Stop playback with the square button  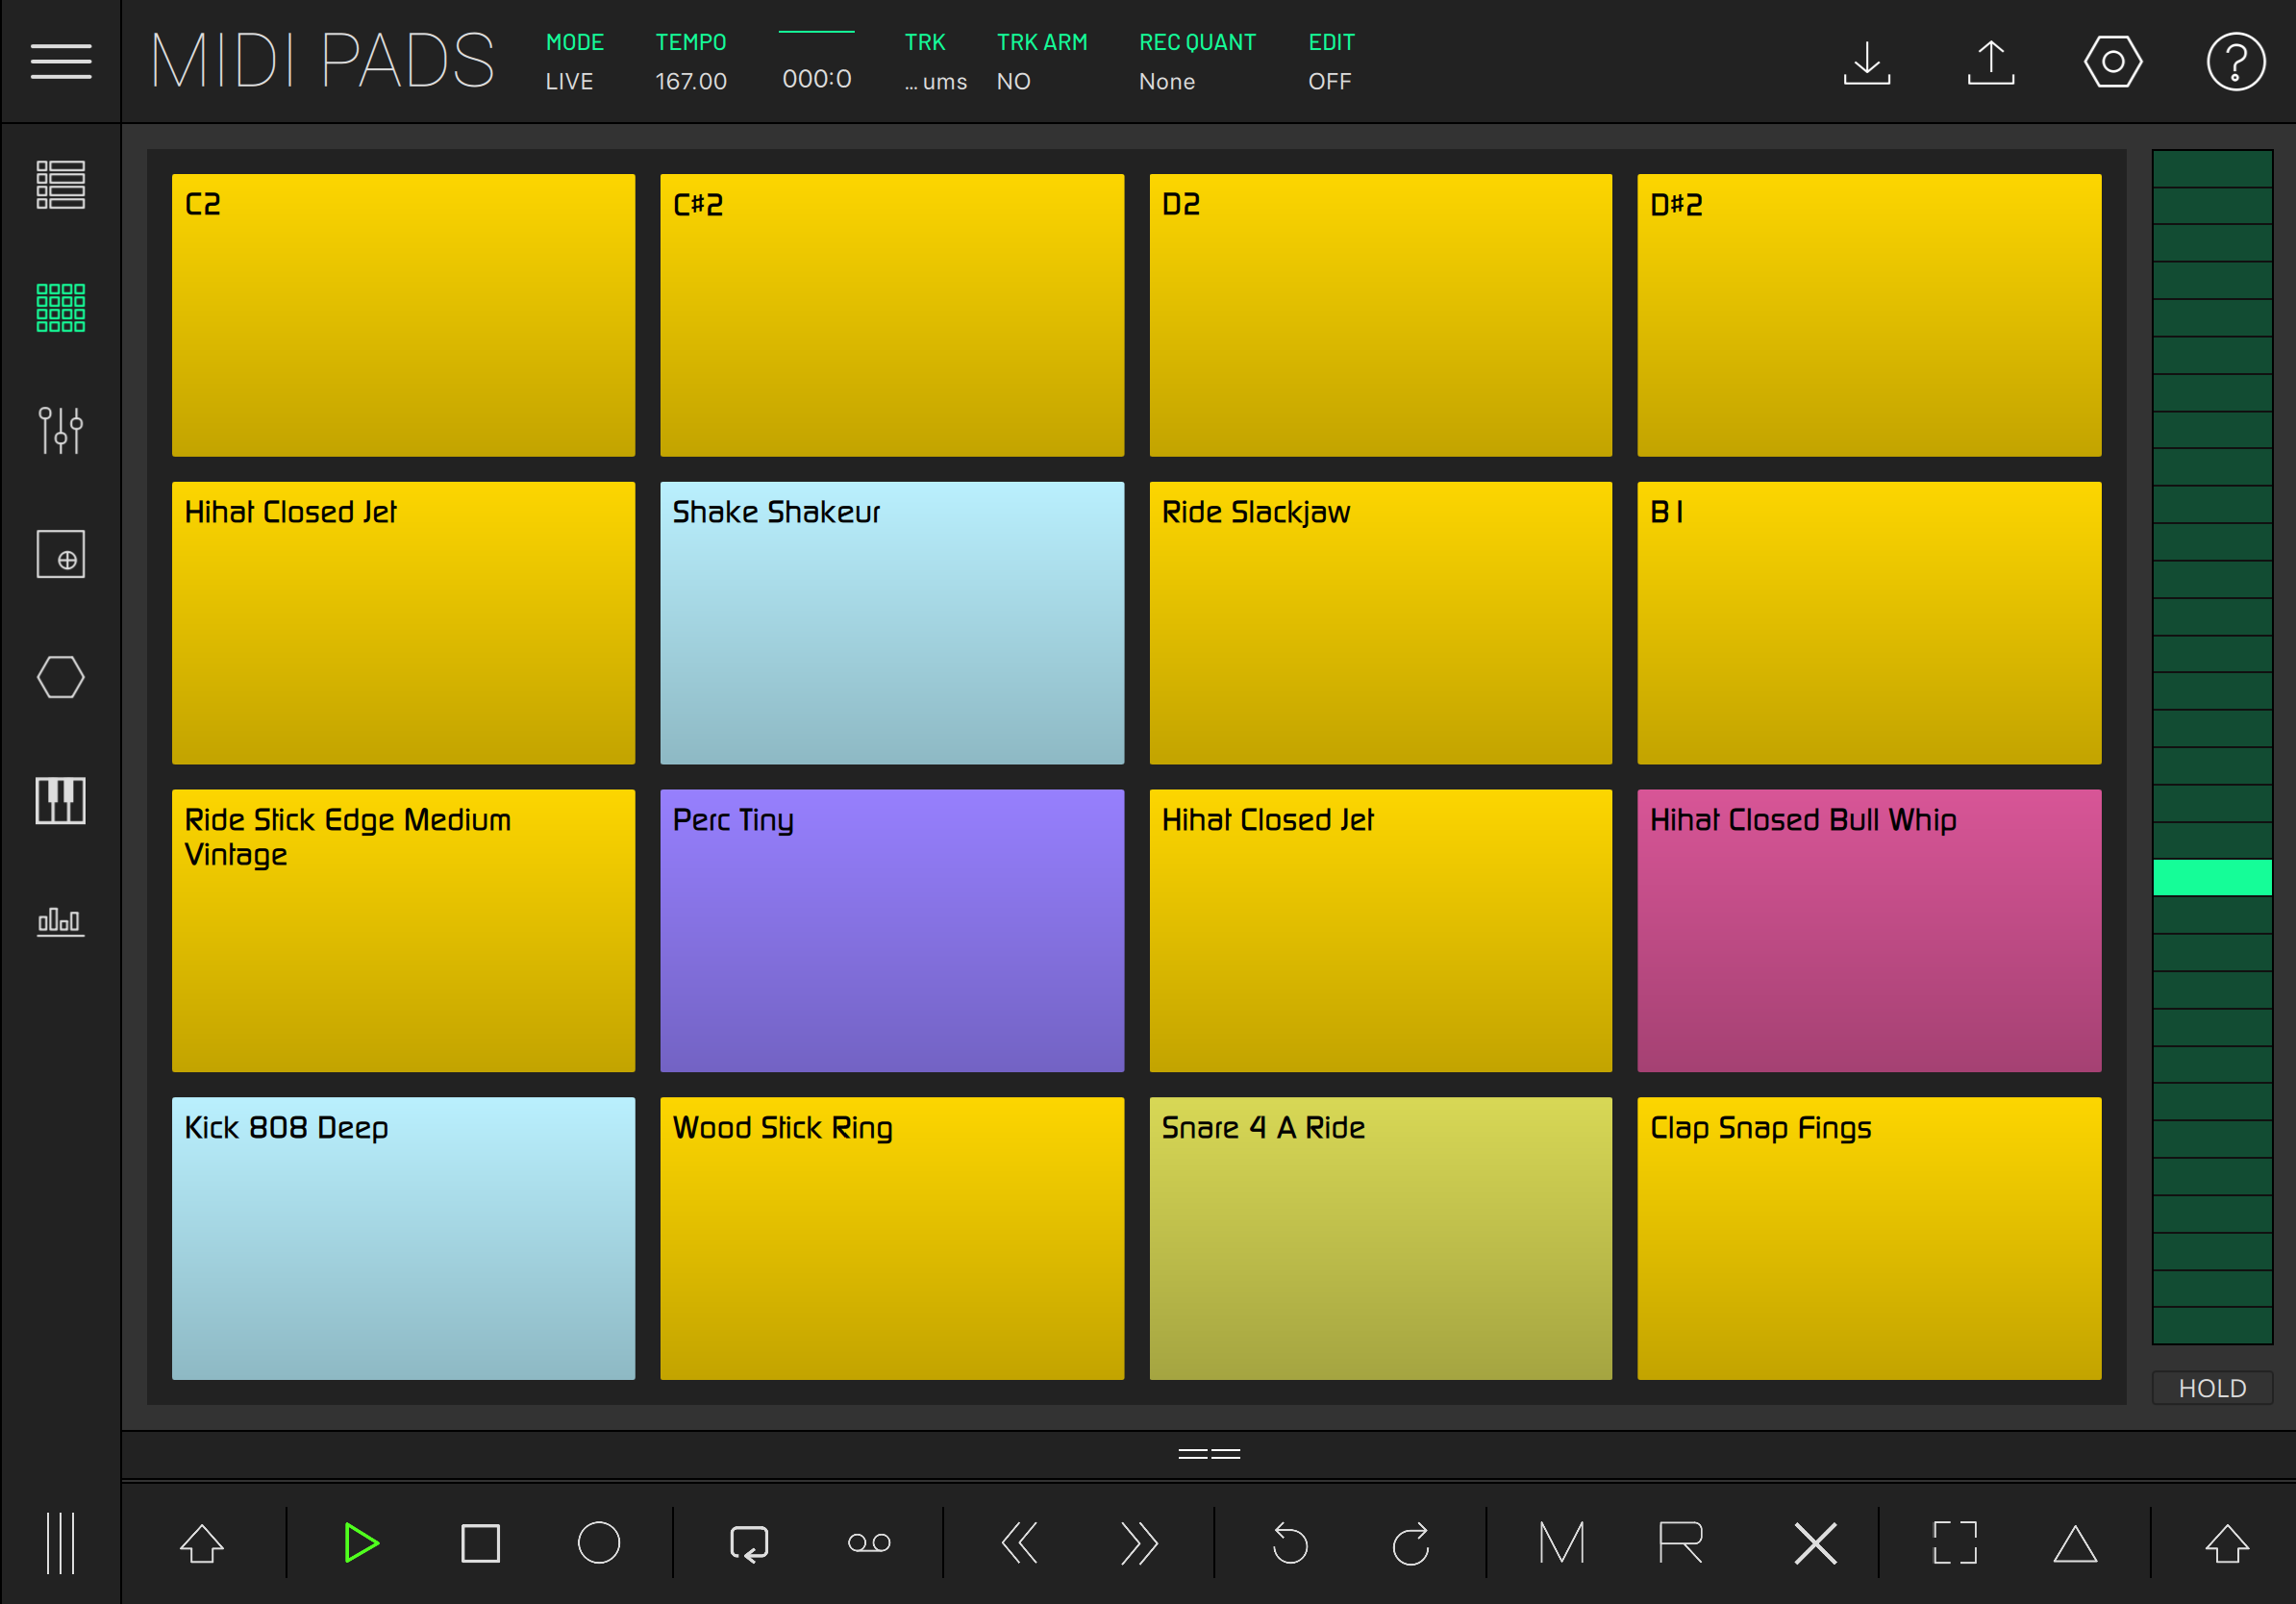point(480,1543)
